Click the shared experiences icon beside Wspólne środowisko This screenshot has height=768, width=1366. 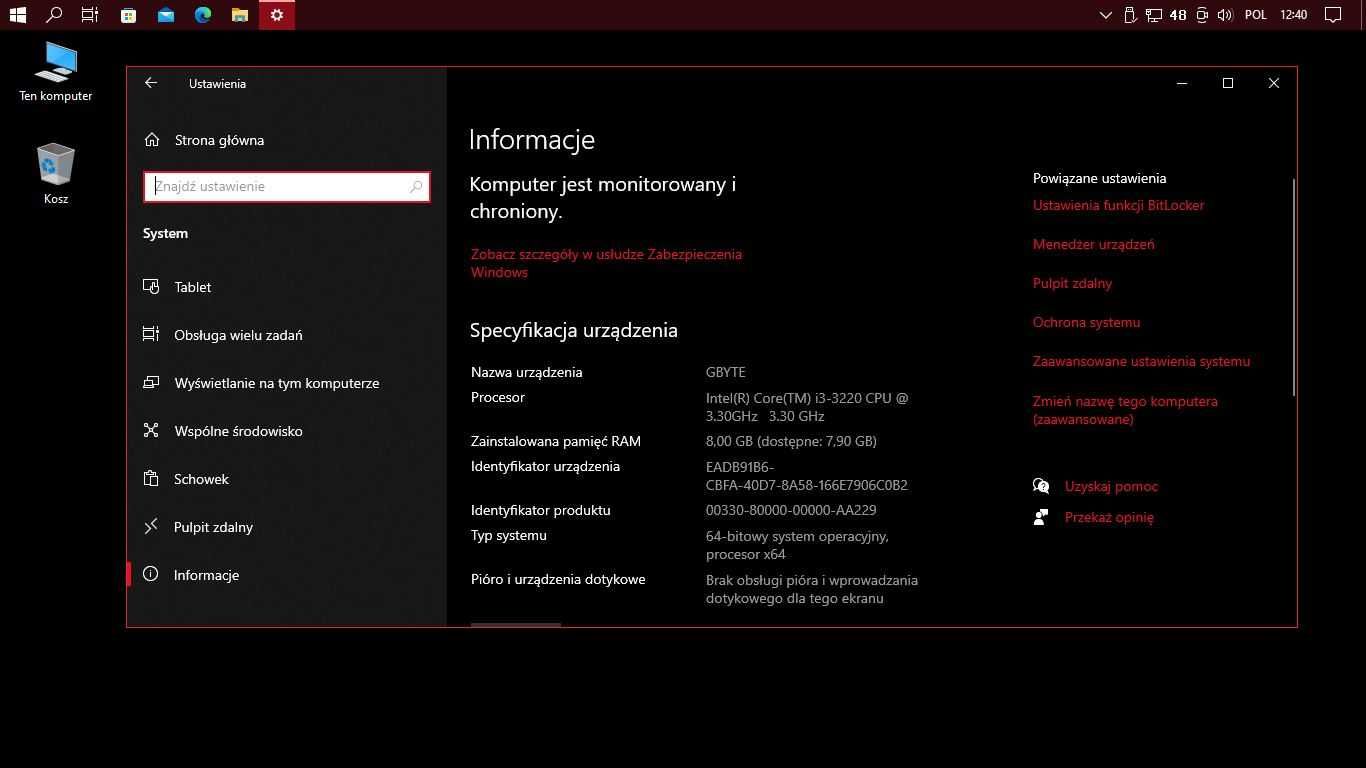[151, 431]
